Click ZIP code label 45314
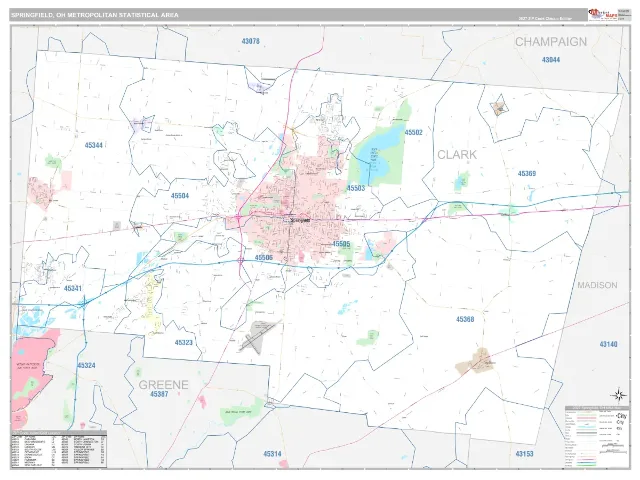This screenshot has width=640, height=480. 272,453
